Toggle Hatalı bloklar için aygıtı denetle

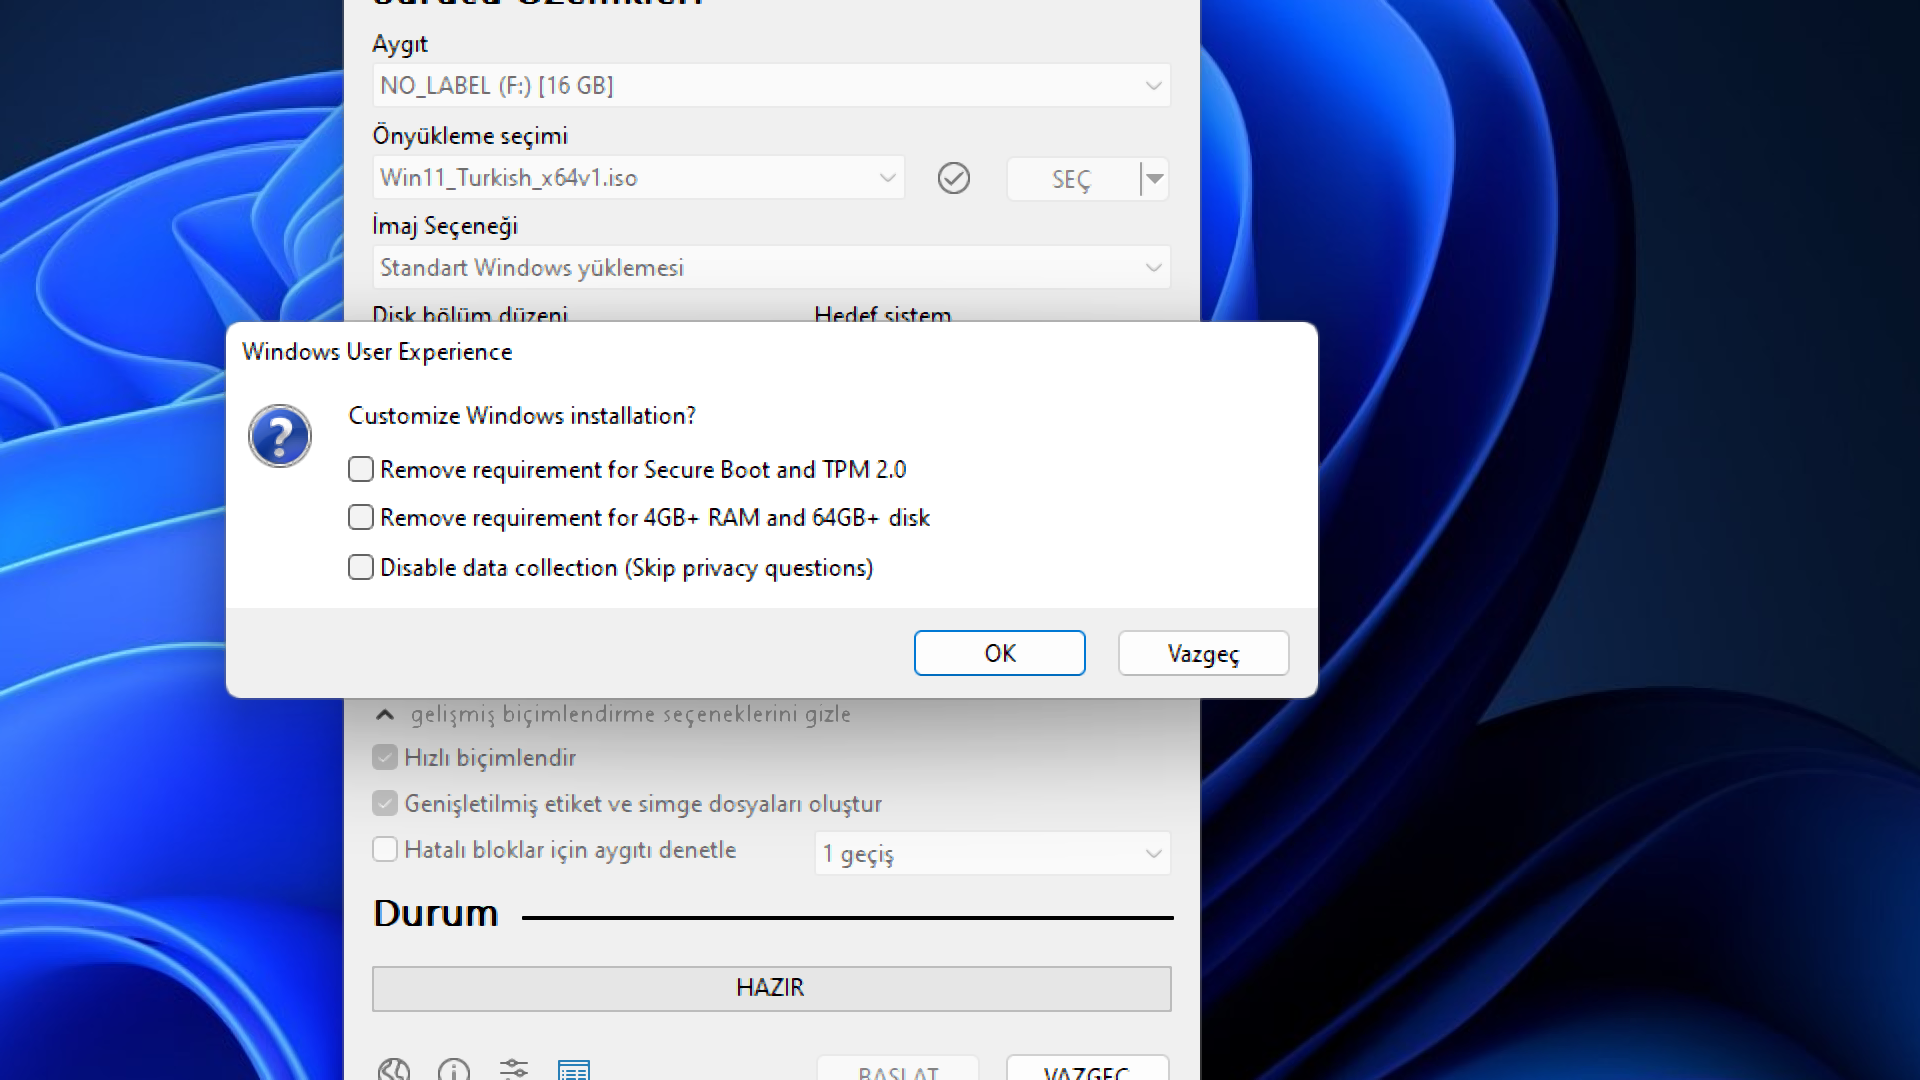coord(385,850)
